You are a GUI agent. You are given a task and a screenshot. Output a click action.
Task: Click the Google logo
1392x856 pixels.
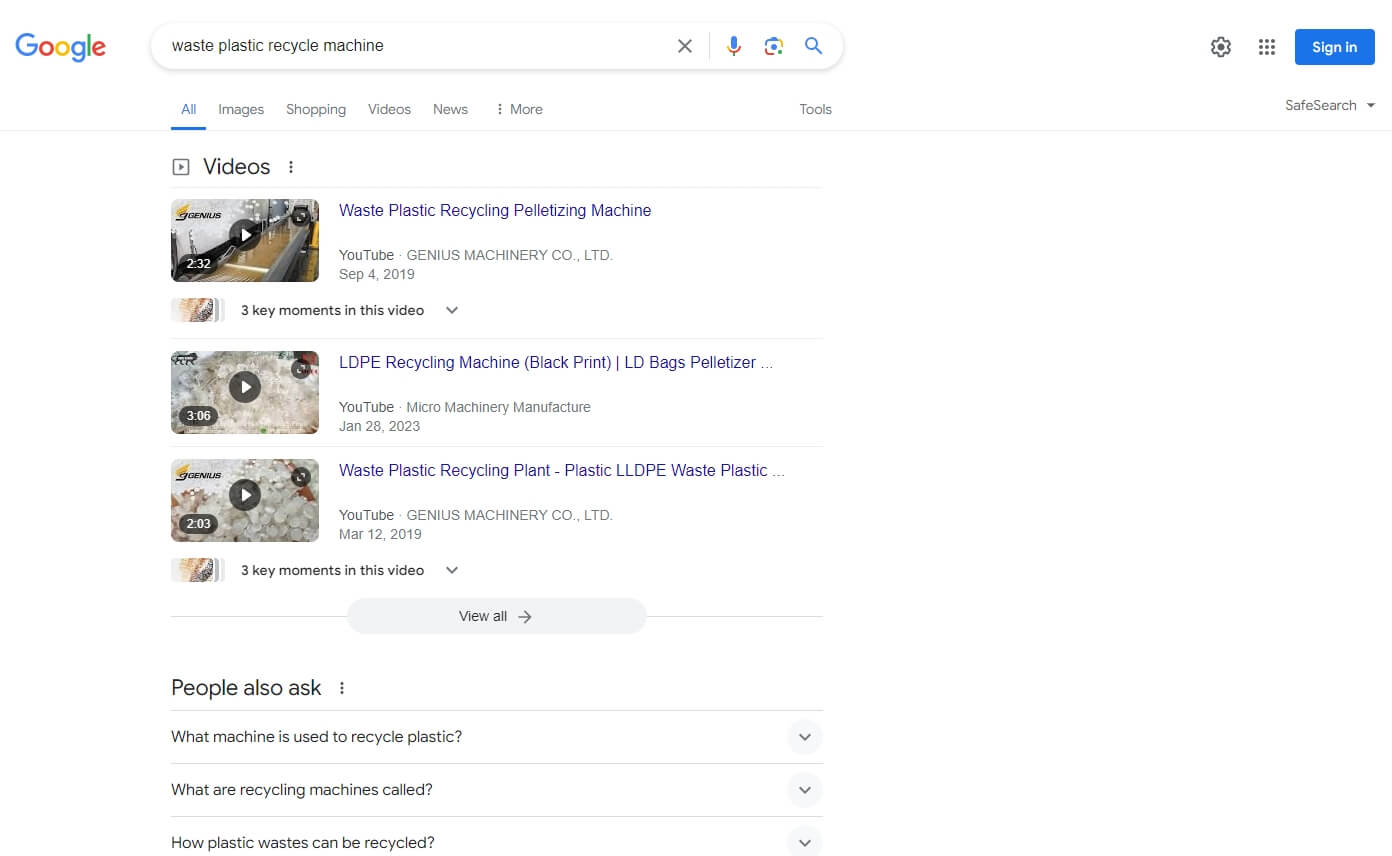click(x=60, y=46)
